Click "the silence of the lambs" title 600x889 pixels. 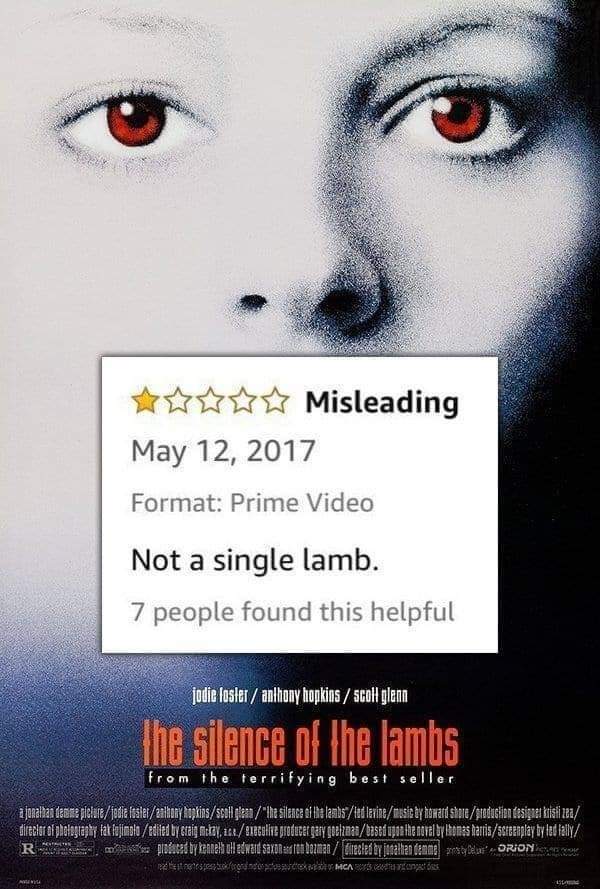300,742
